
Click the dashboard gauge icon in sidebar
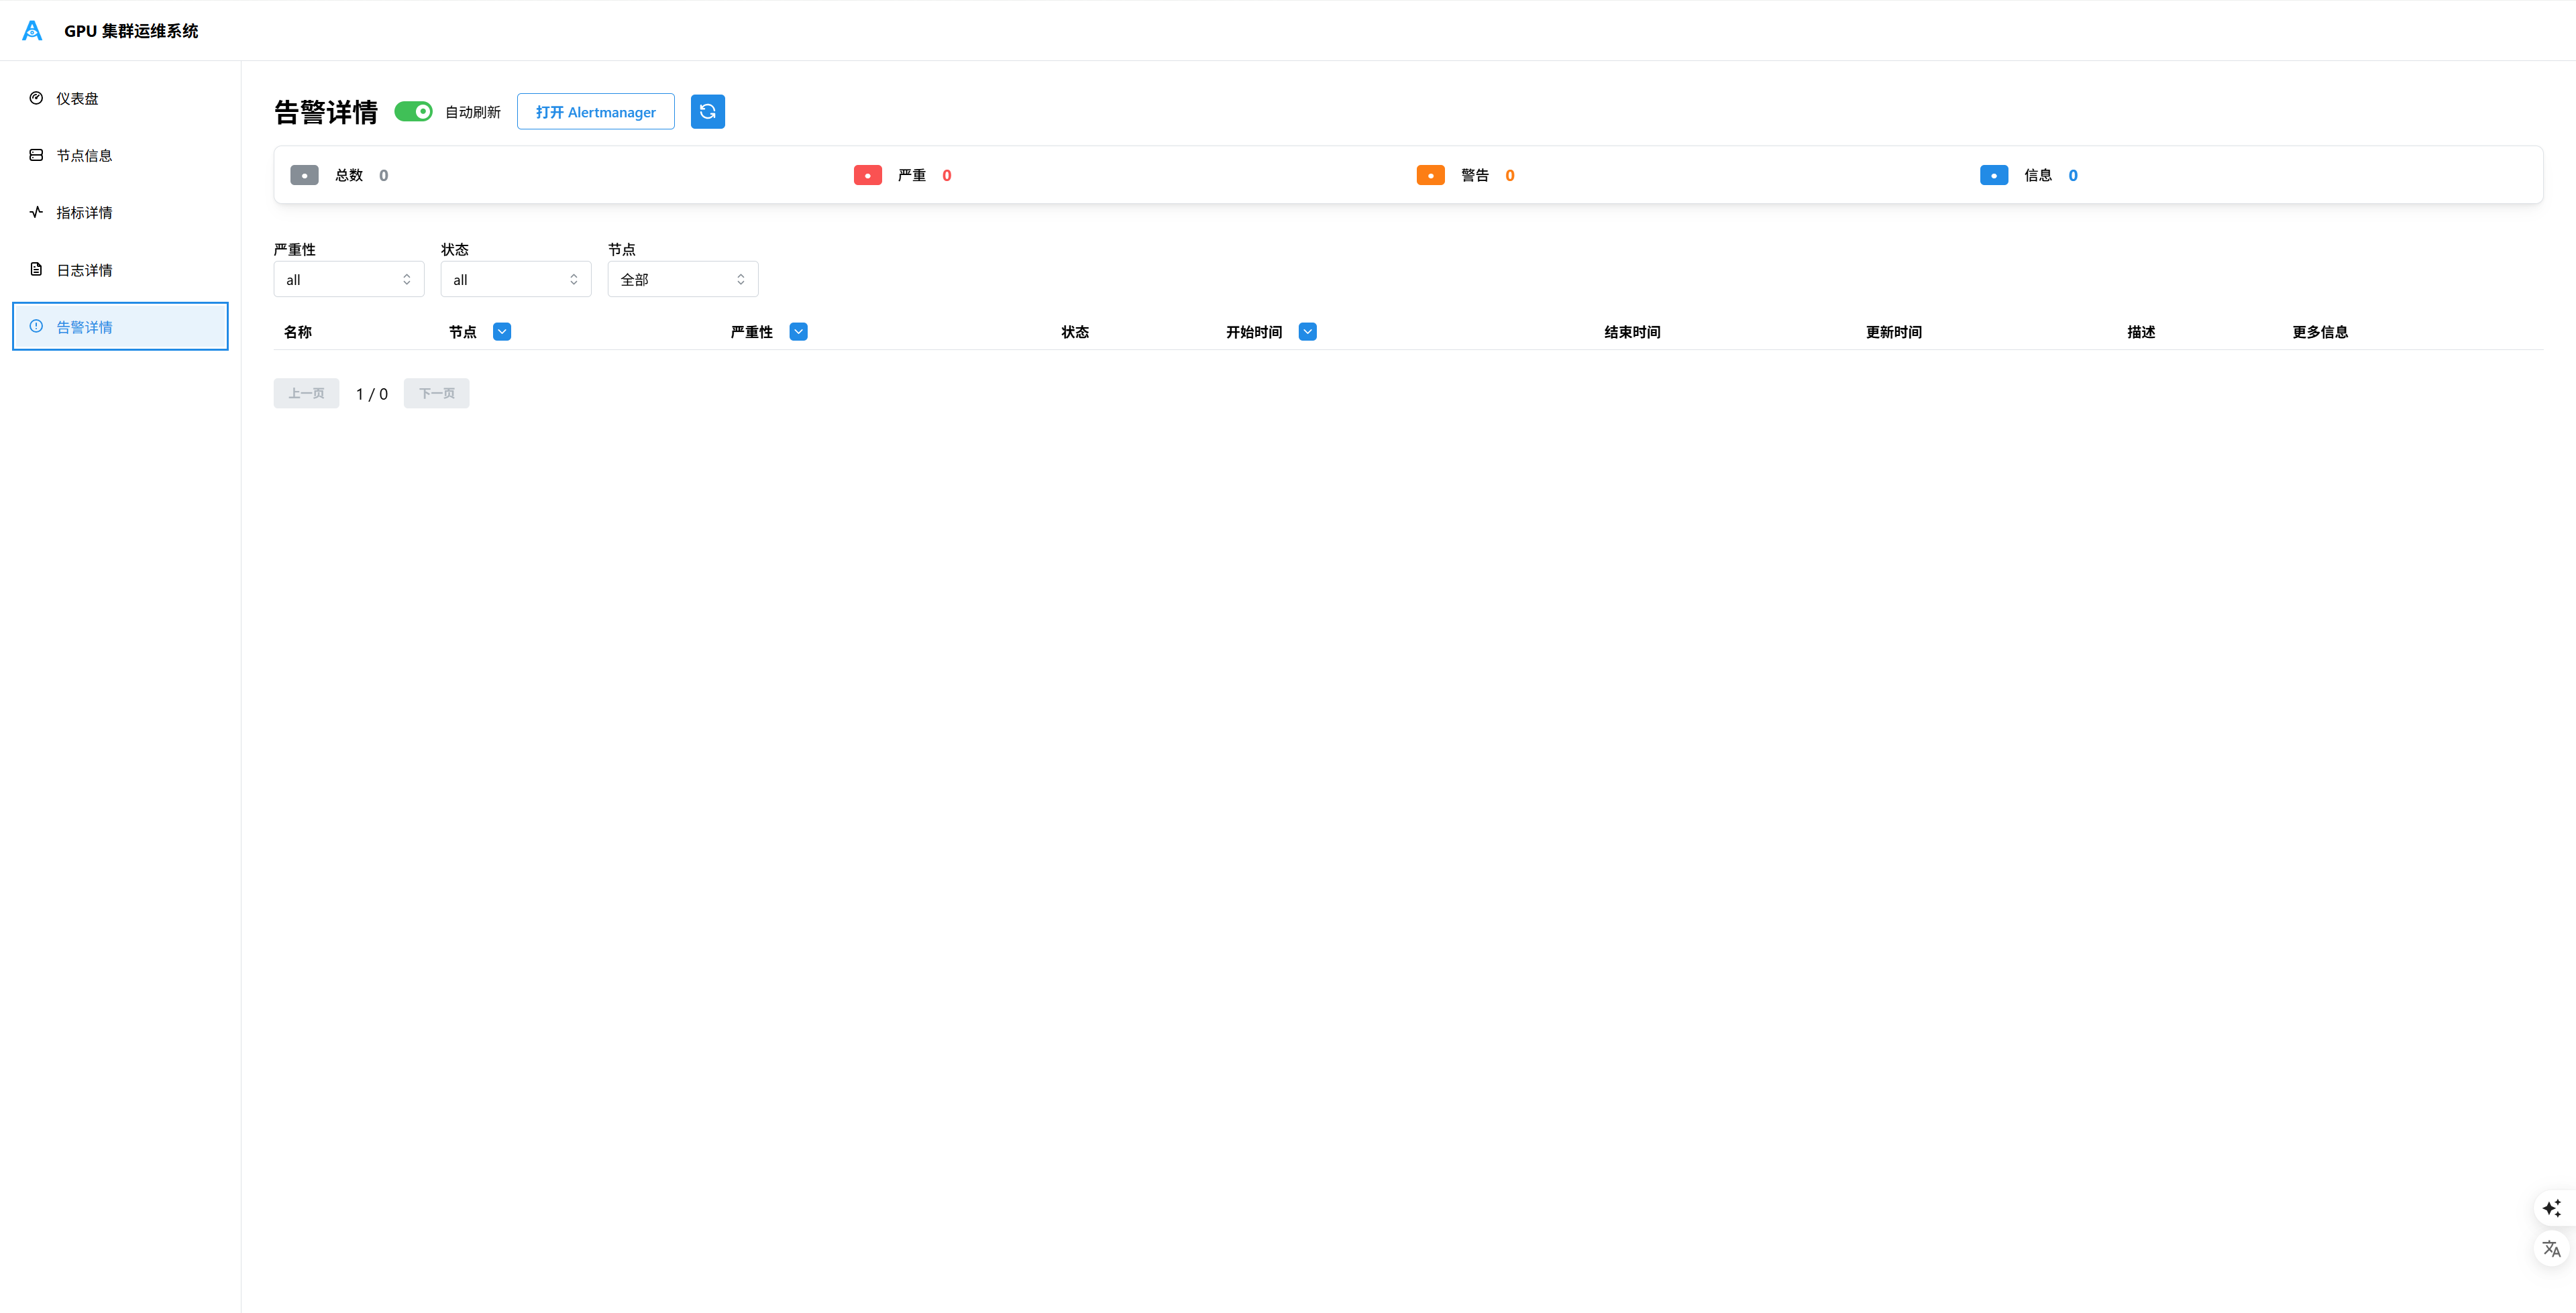36,98
